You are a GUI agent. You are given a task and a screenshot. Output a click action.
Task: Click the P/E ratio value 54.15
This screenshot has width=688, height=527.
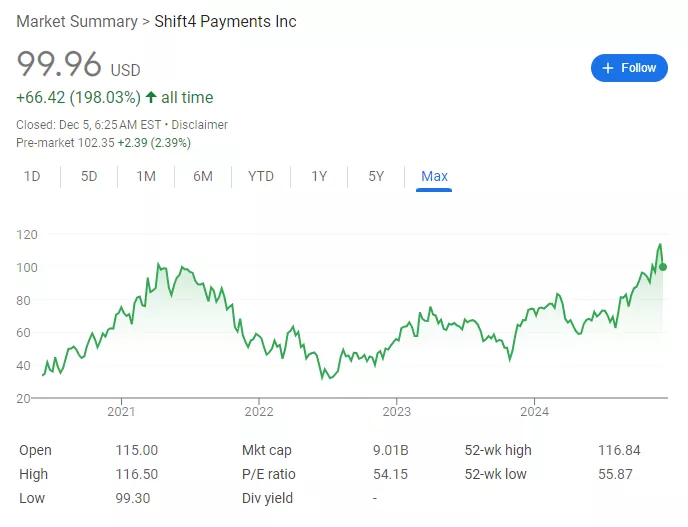click(x=391, y=474)
